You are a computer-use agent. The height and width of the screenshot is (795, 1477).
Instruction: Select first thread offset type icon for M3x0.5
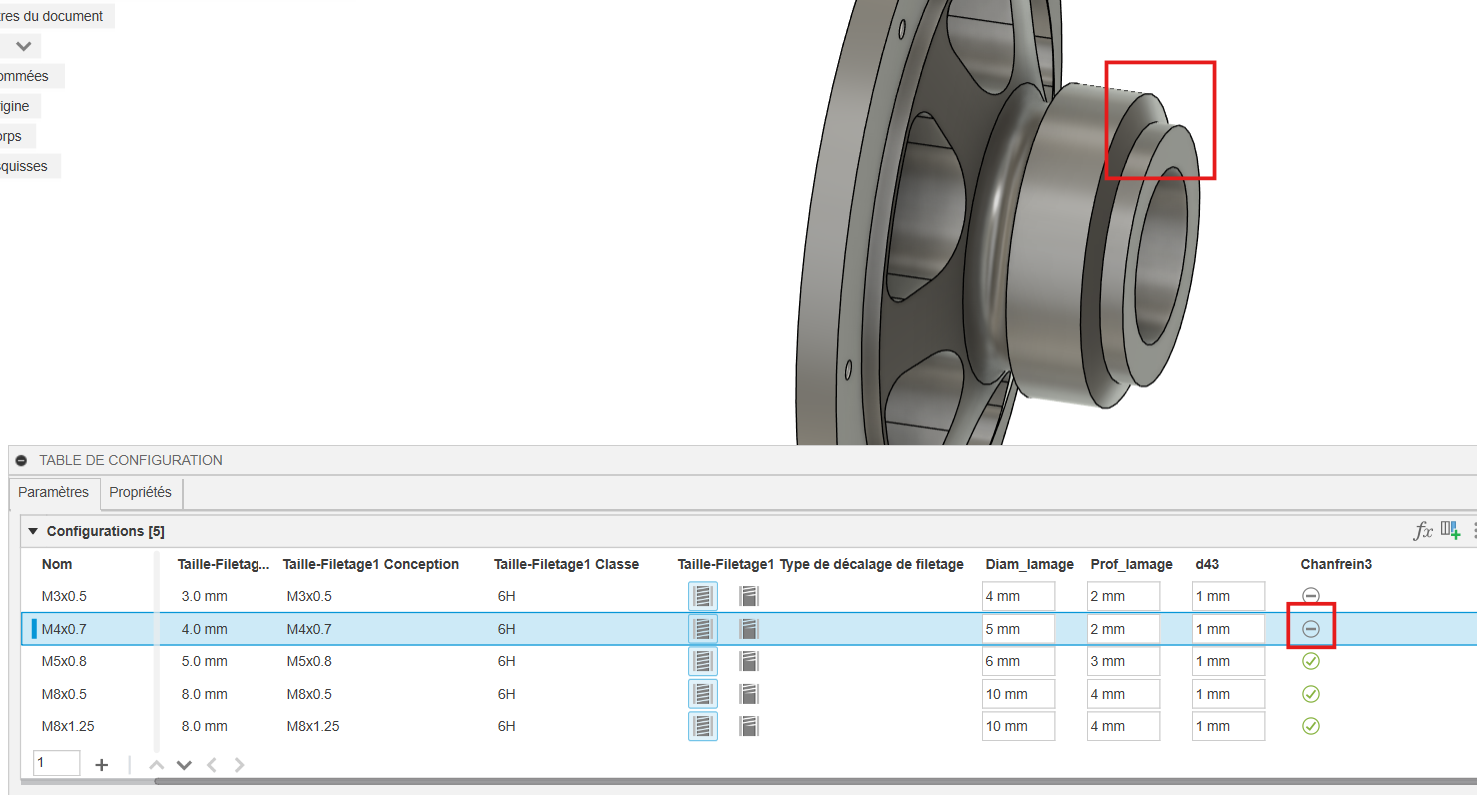tap(702, 596)
